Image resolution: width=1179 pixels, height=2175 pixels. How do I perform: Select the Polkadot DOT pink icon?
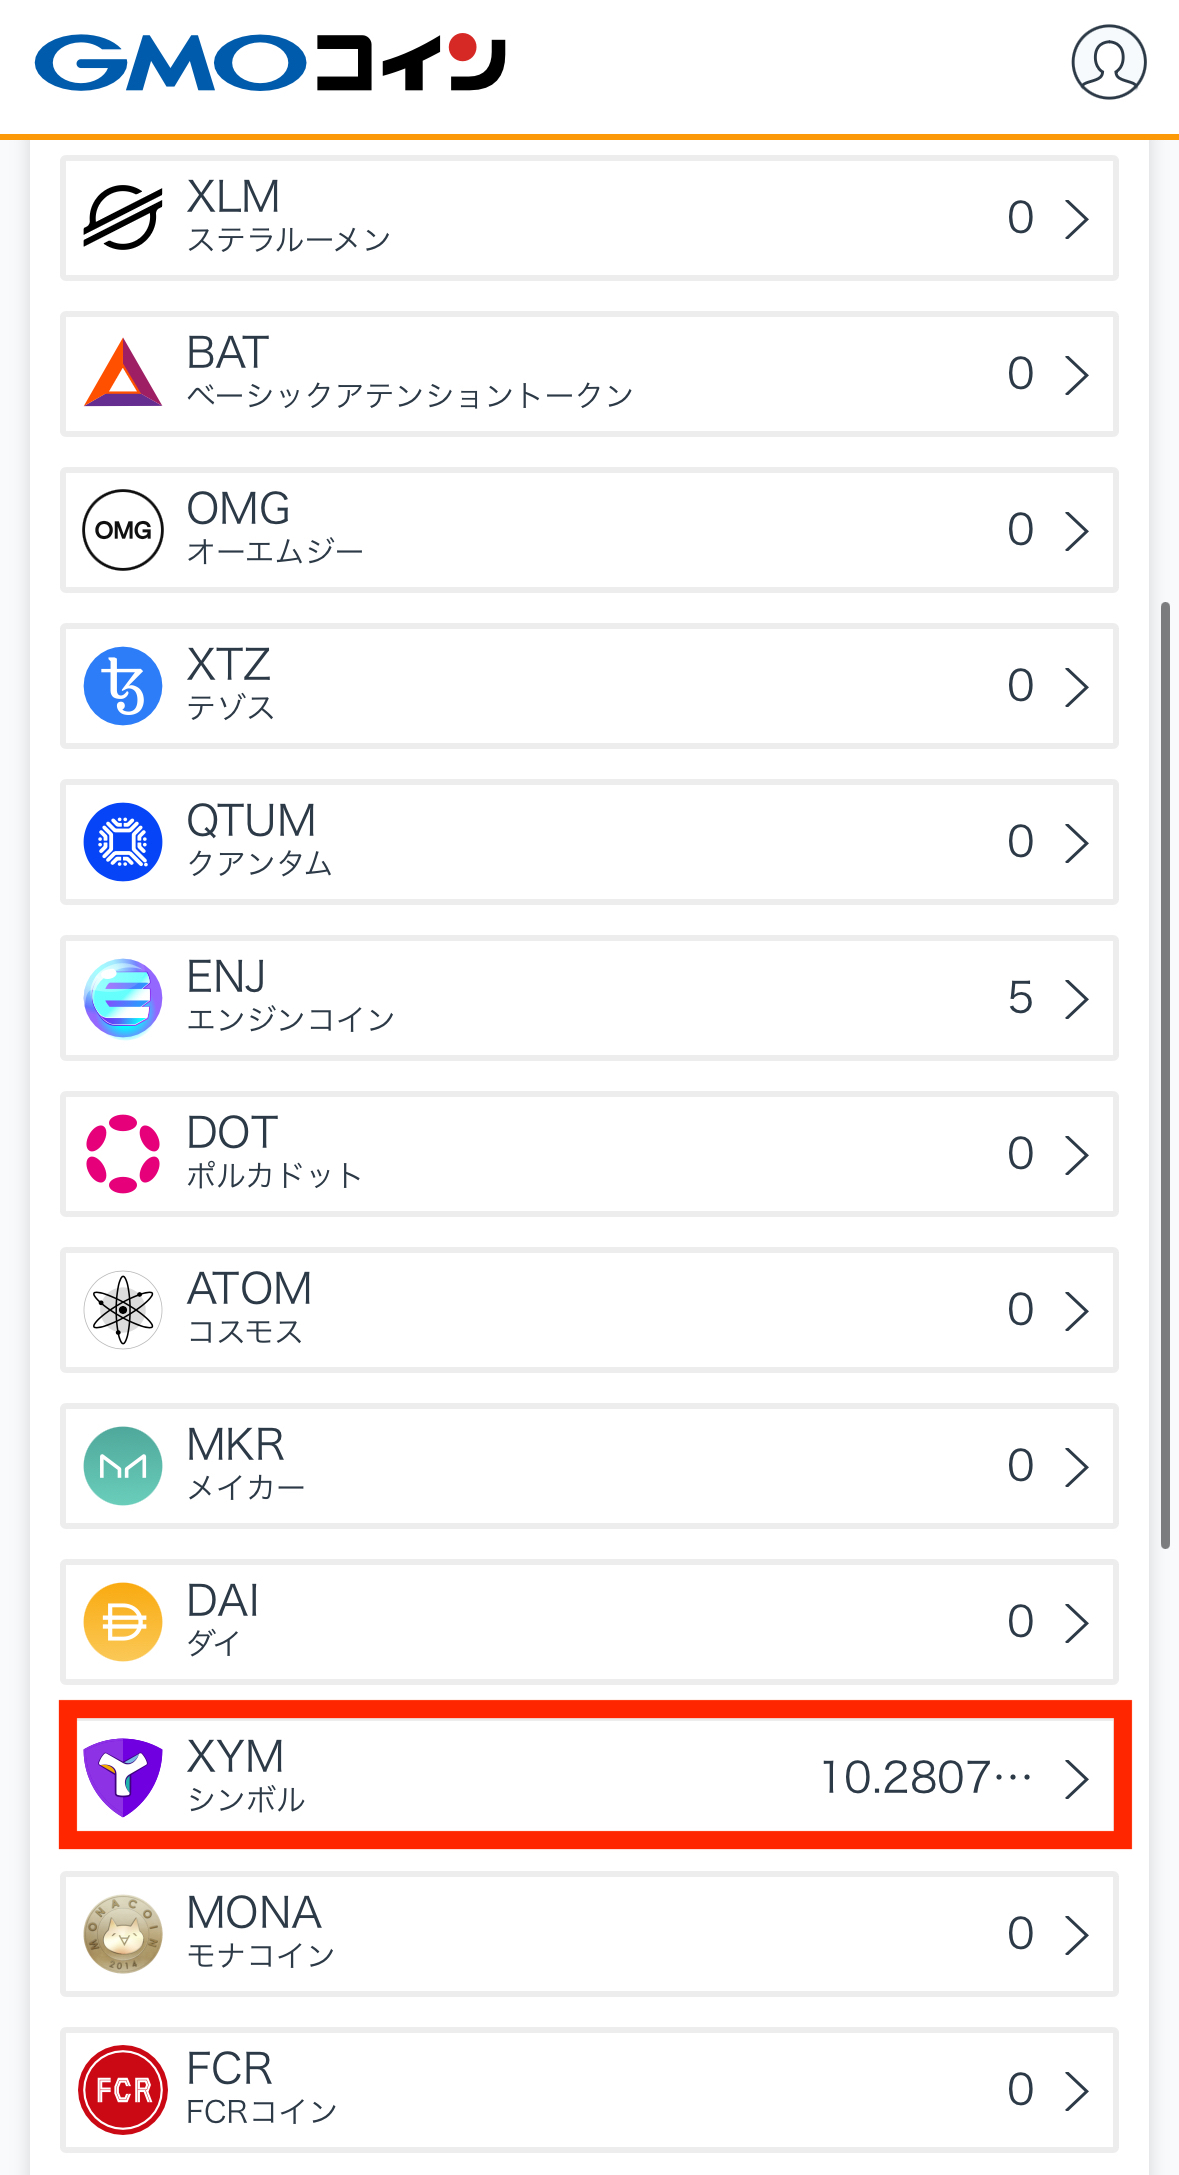pos(123,1154)
